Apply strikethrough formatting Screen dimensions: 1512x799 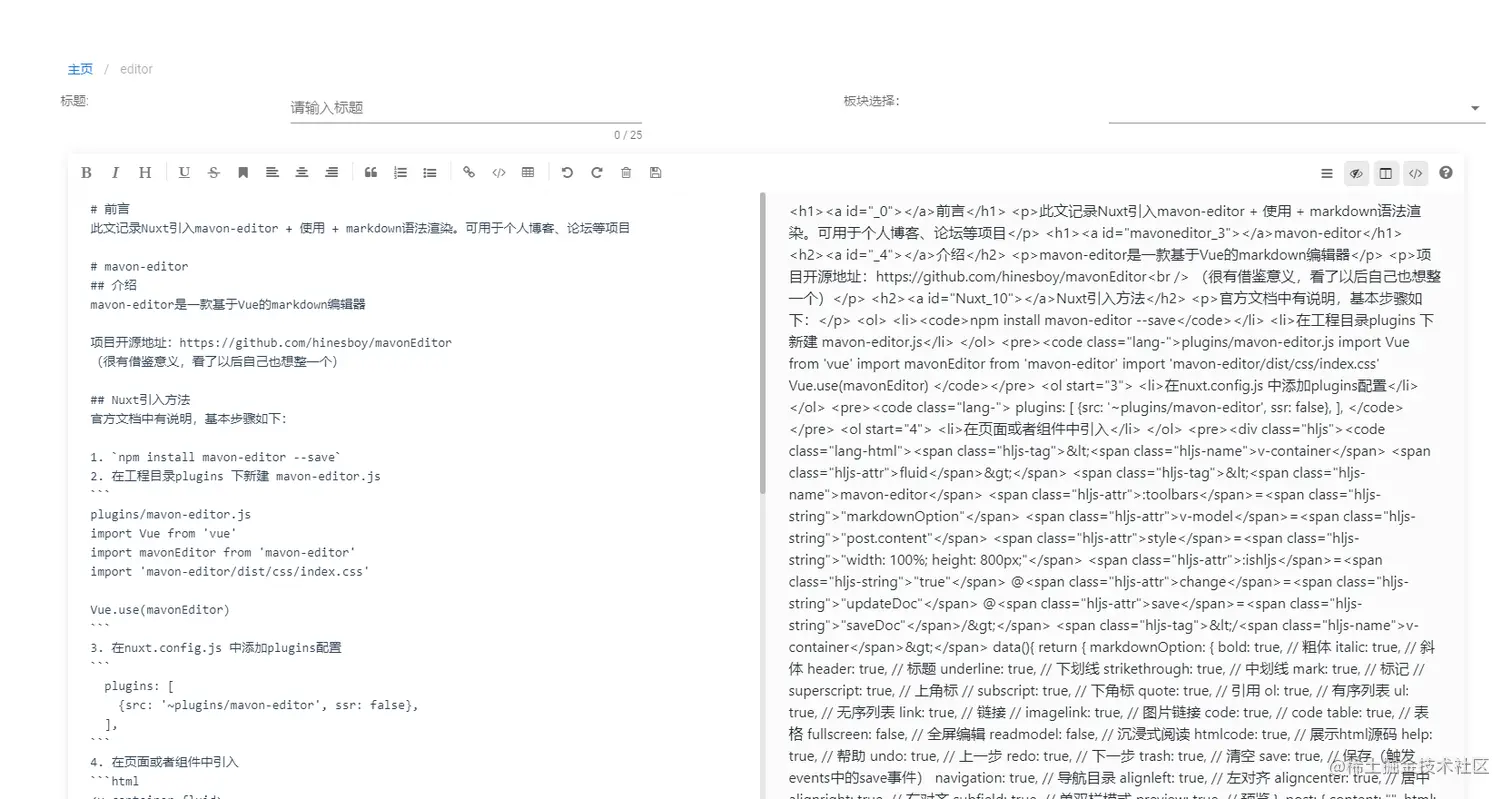tap(213, 173)
